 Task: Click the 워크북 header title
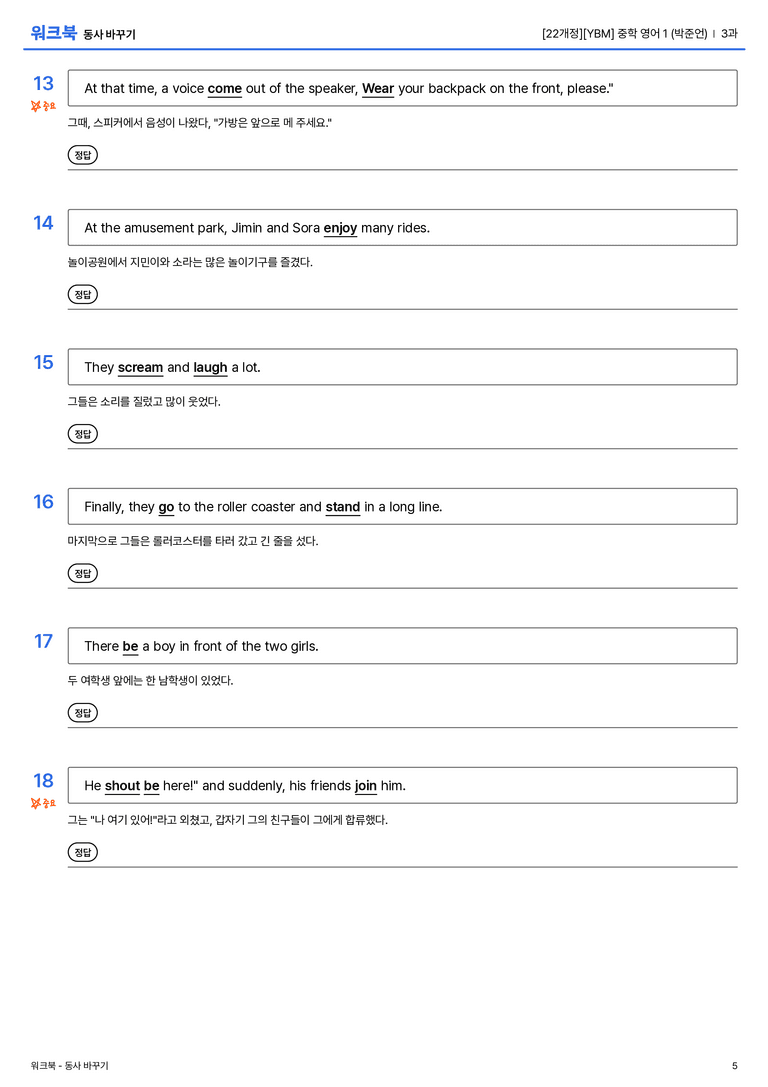click(x=53, y=33)
